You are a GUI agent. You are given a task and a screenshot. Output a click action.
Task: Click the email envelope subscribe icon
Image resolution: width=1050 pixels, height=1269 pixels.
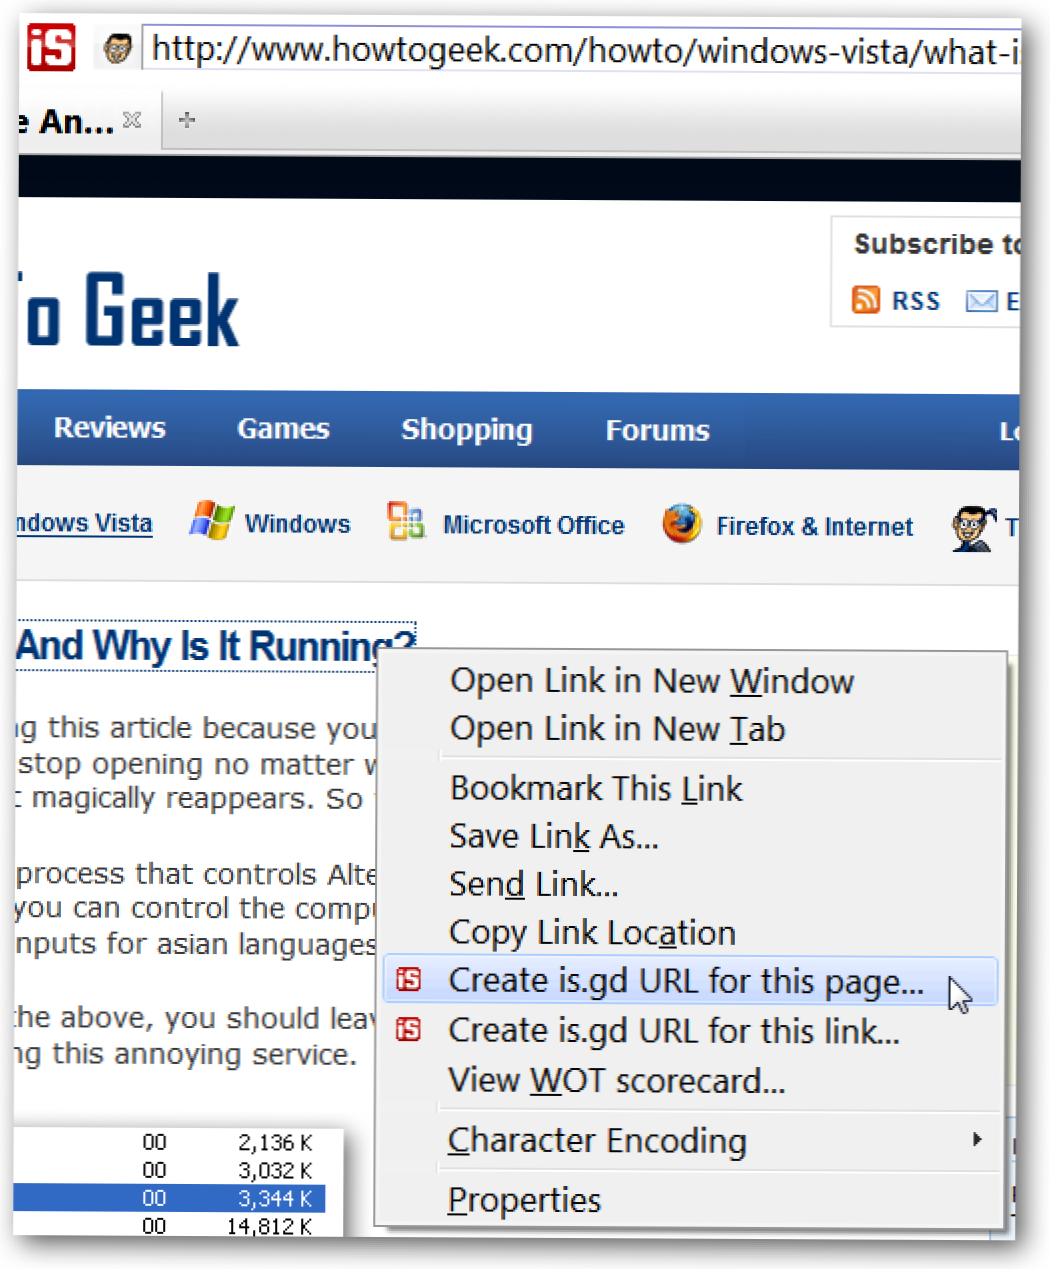coord(981,300)
